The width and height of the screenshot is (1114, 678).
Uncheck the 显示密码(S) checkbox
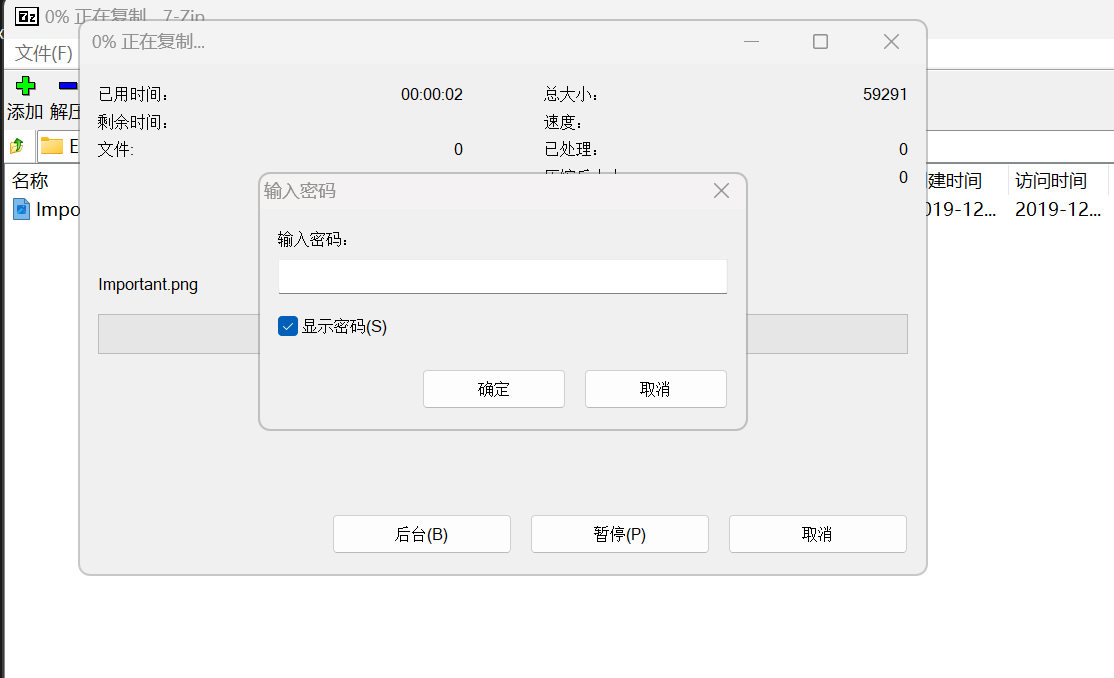coord(288,326)
